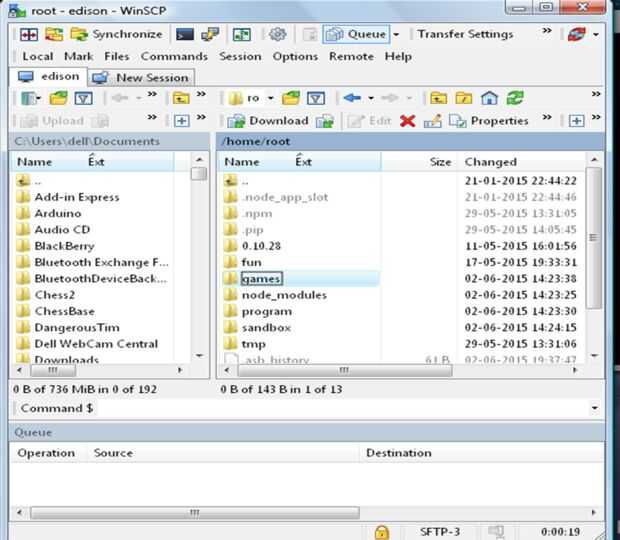
Task: Select the .npm remote folder
Action: 257,213
